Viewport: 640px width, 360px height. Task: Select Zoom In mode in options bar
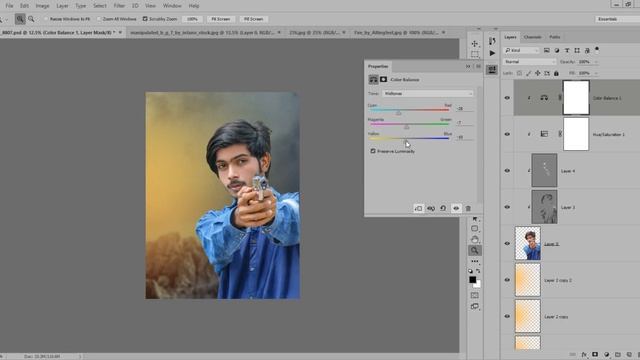click(20, 19)
